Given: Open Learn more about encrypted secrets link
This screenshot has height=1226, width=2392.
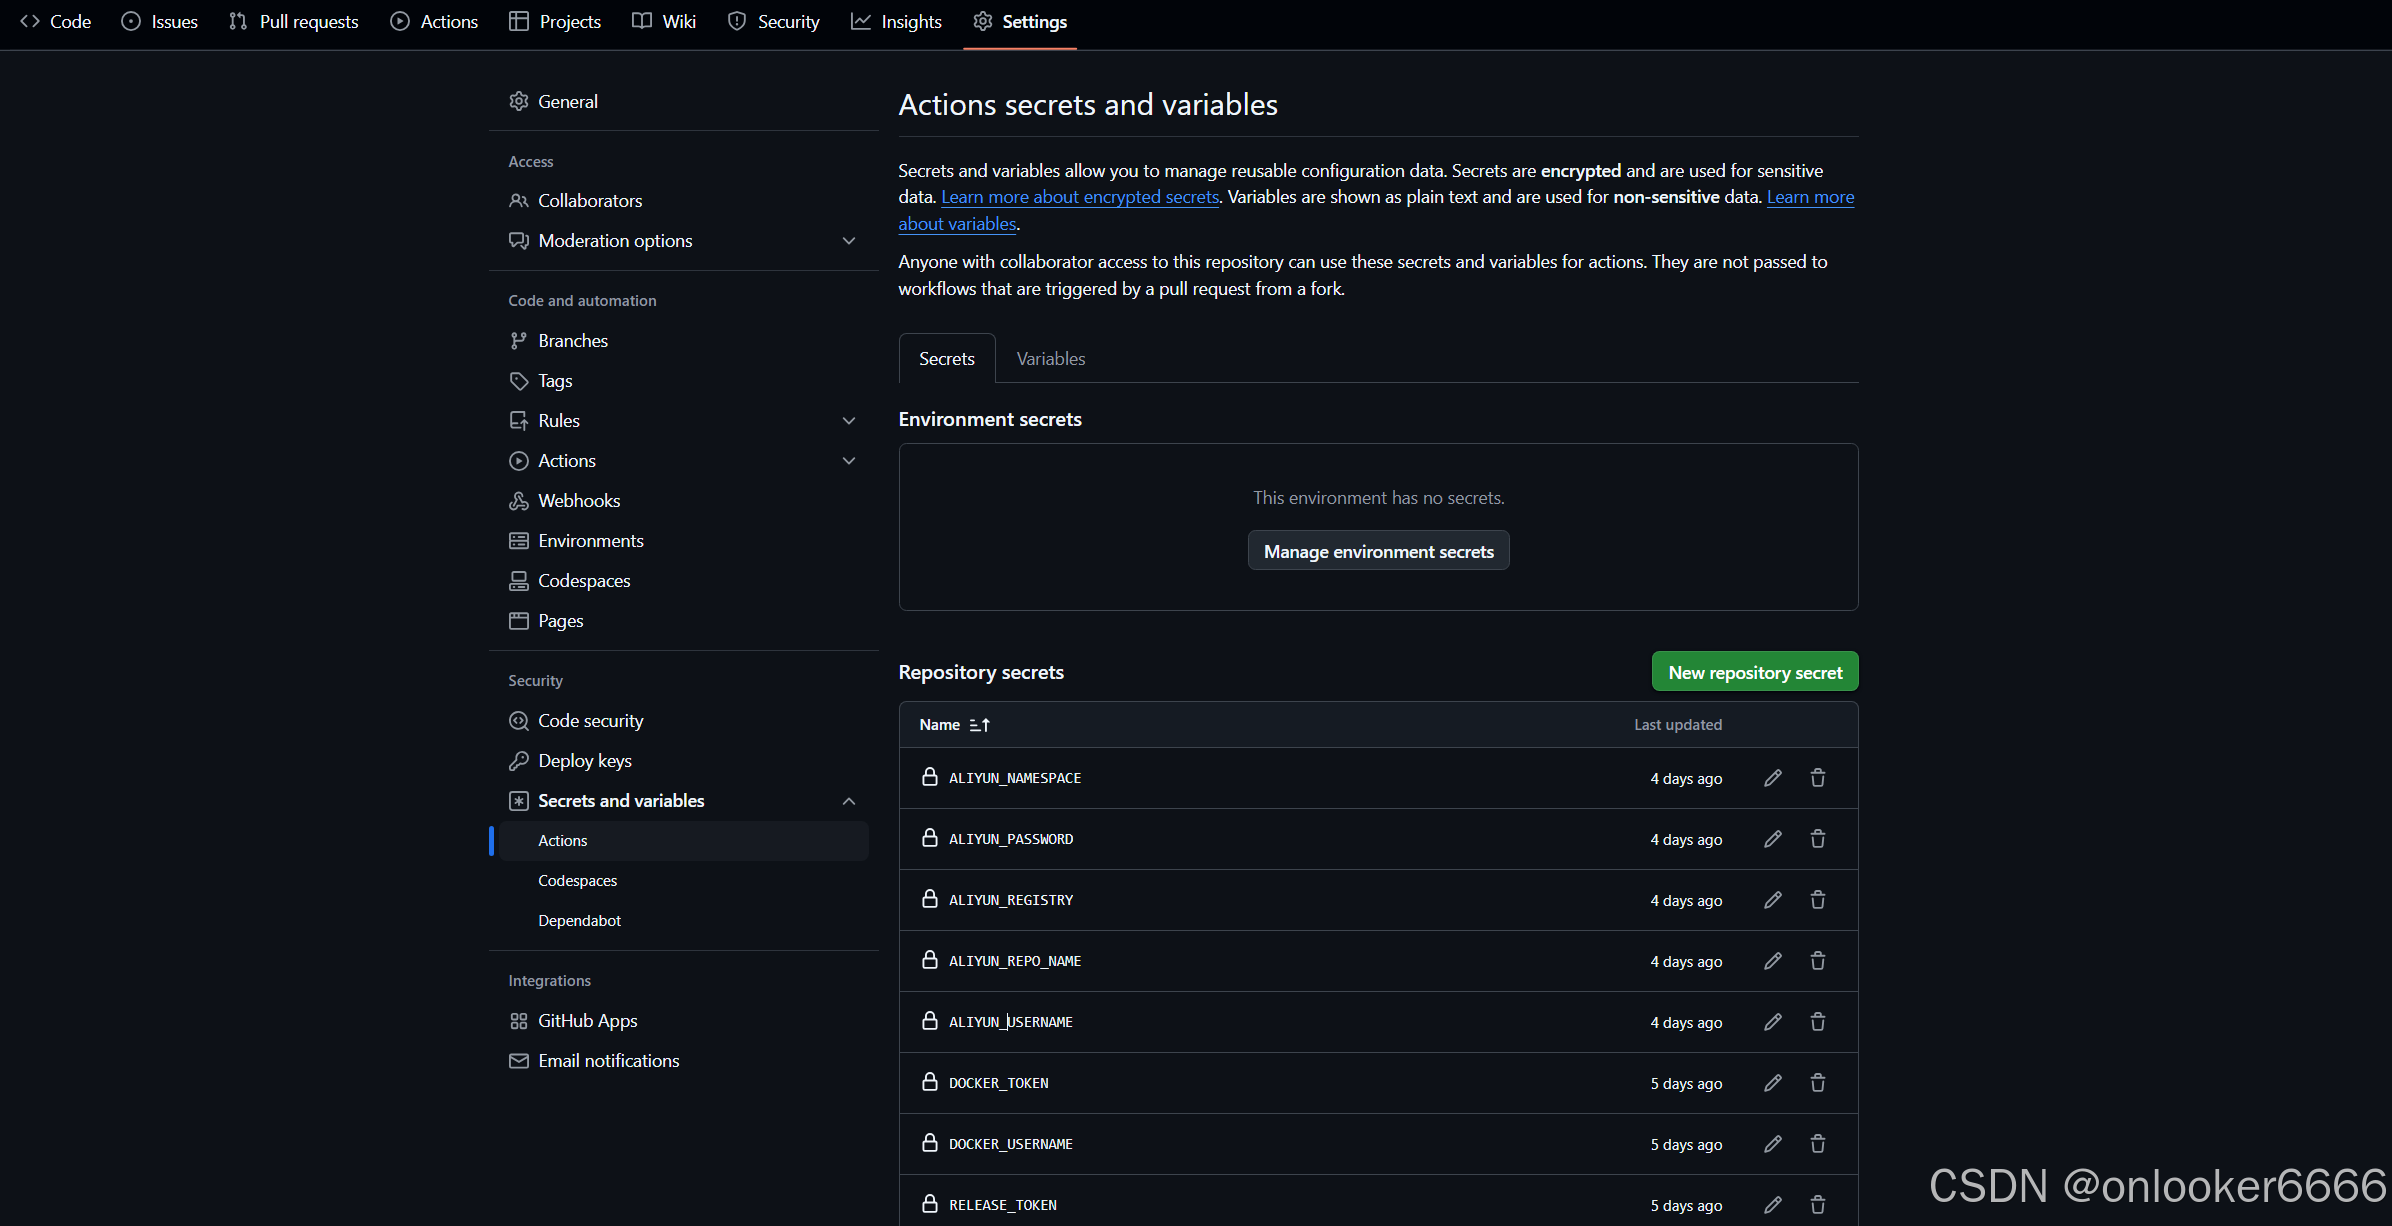Looking at the screenshot, I should click(x=1079, y=197).
